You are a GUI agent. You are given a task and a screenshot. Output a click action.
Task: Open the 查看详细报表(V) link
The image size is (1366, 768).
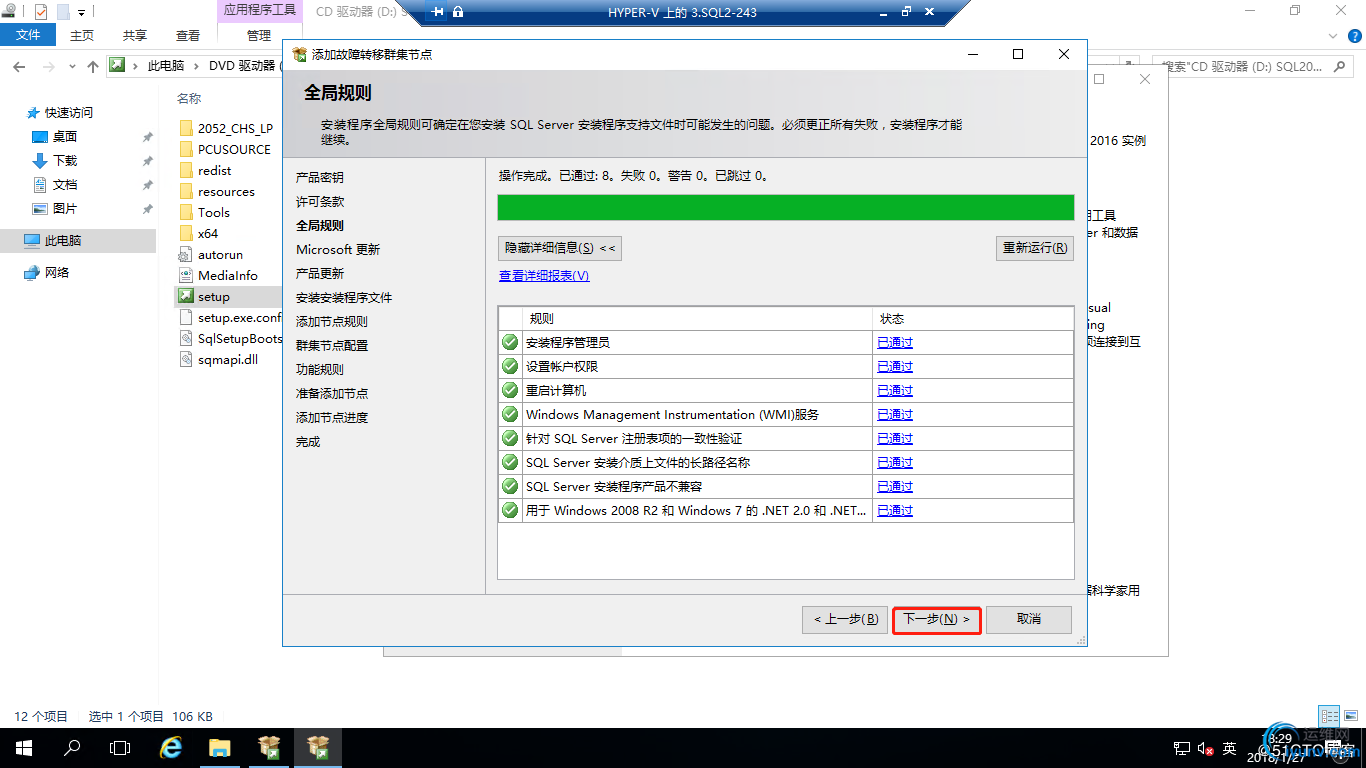tap(544, 276)
